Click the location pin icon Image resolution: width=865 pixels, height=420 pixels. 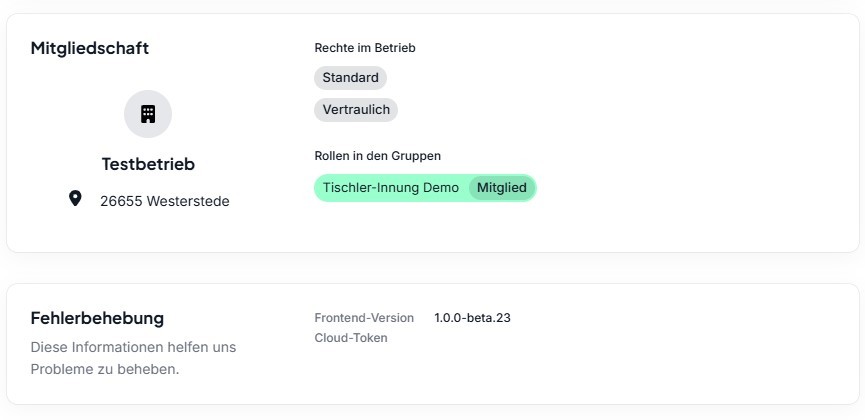pos(75,198)
